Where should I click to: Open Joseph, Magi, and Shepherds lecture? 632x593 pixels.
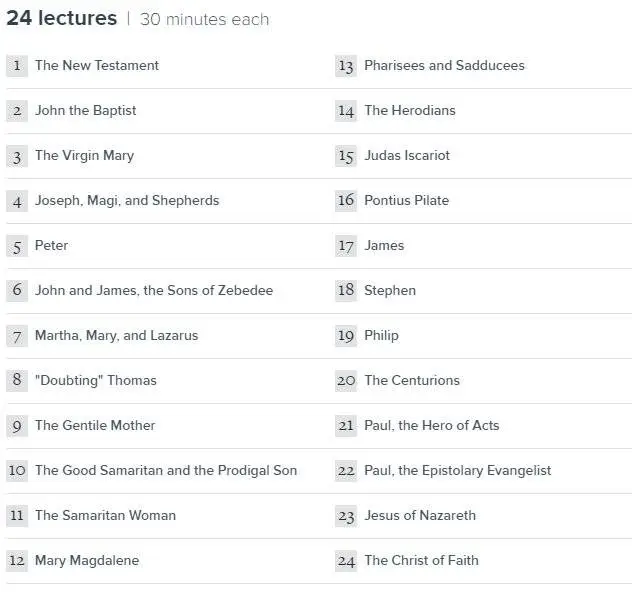(126, 201)
